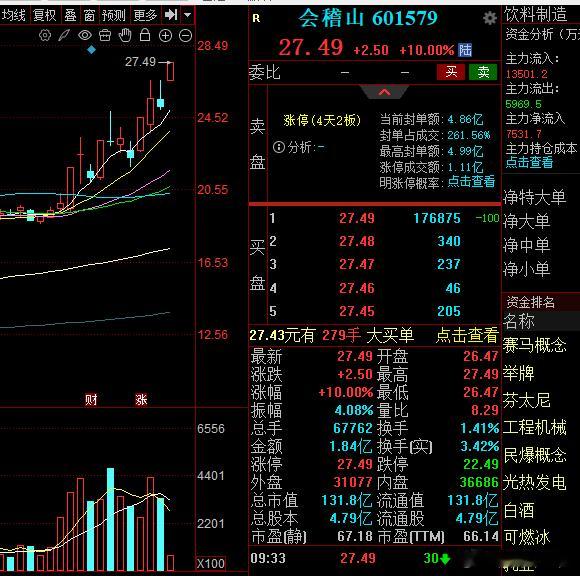The image size is (580, 576).
Task: Open the 预测 menu
Action: coord(114,15)
